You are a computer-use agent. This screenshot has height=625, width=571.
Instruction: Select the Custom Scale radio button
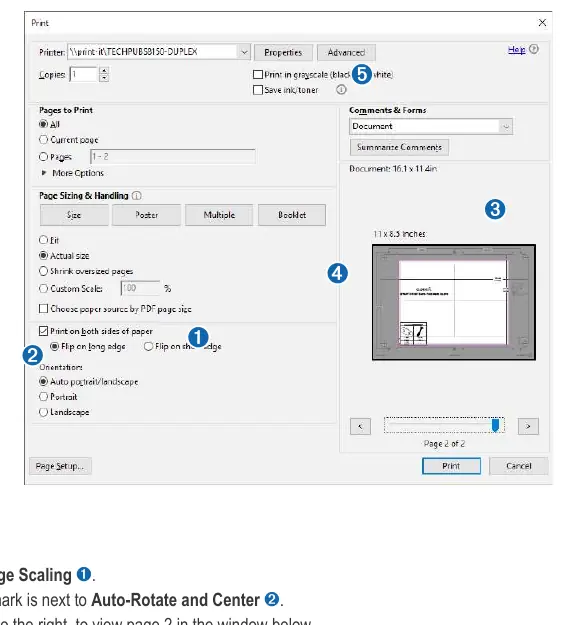click(43, 288)
